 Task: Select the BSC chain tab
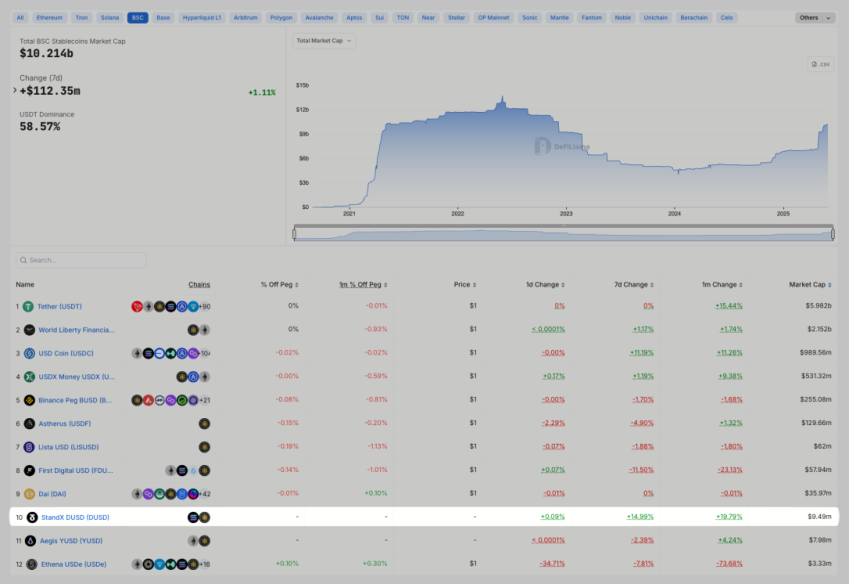(x=138, y=18)
